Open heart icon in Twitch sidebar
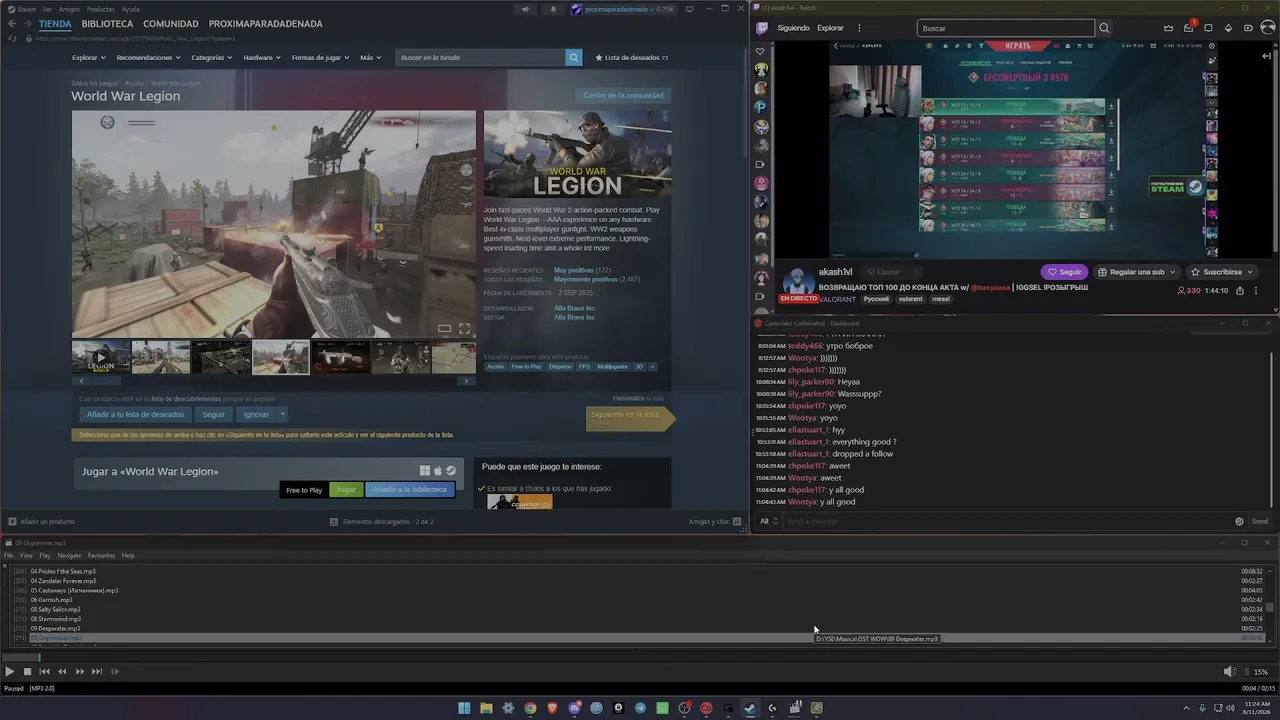 [761, 52]
